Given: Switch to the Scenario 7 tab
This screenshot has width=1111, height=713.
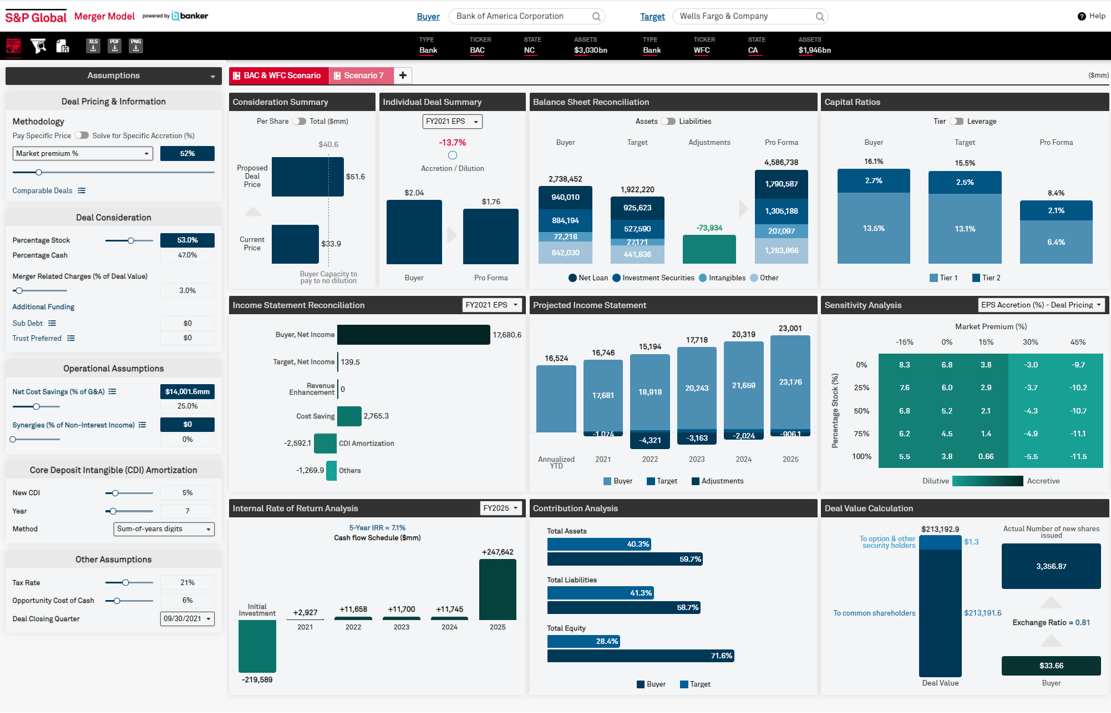Looking at the screenshot, I should 361,75.
